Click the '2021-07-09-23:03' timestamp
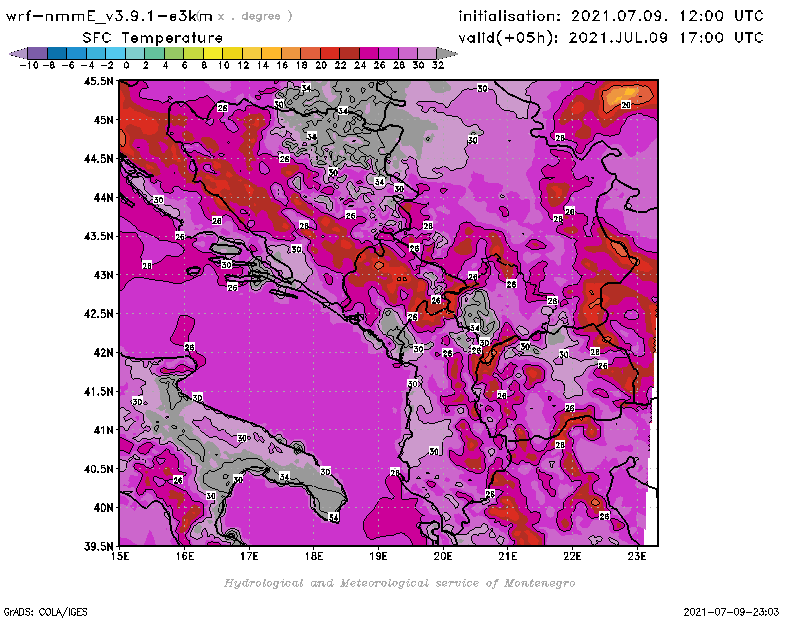 (x=731, y=611)
